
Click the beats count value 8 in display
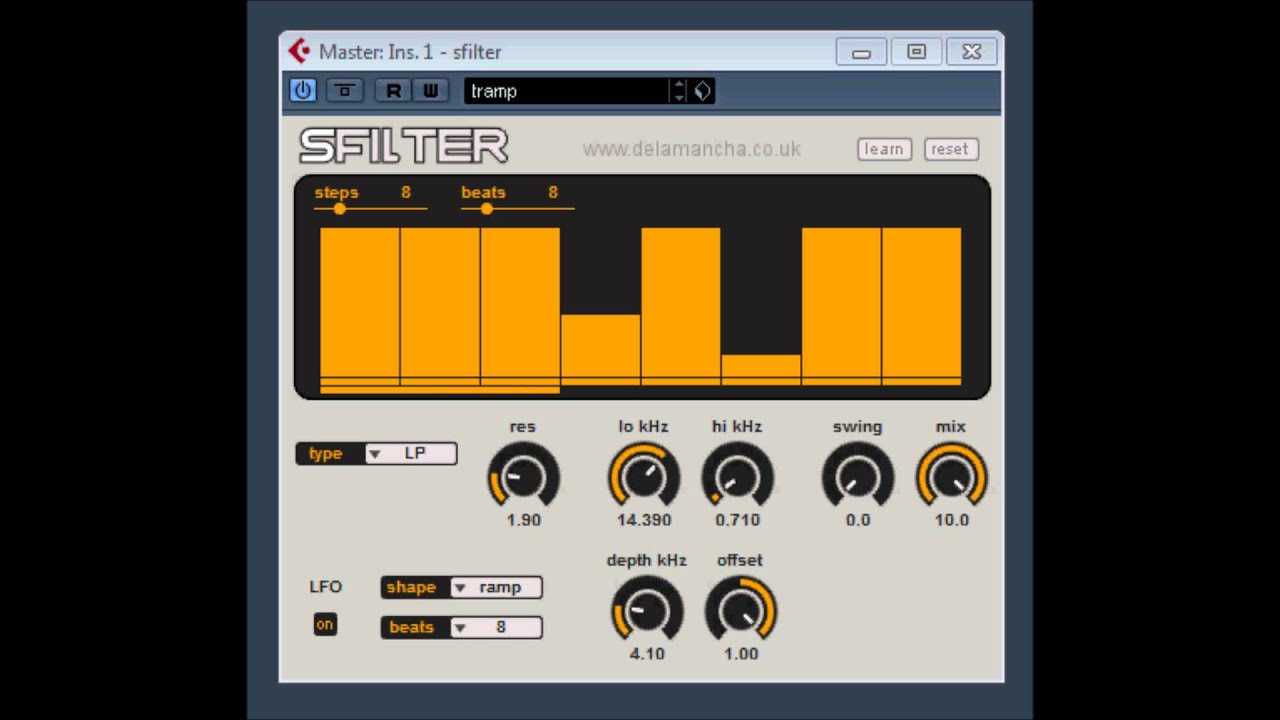click(x=552, y=192)
